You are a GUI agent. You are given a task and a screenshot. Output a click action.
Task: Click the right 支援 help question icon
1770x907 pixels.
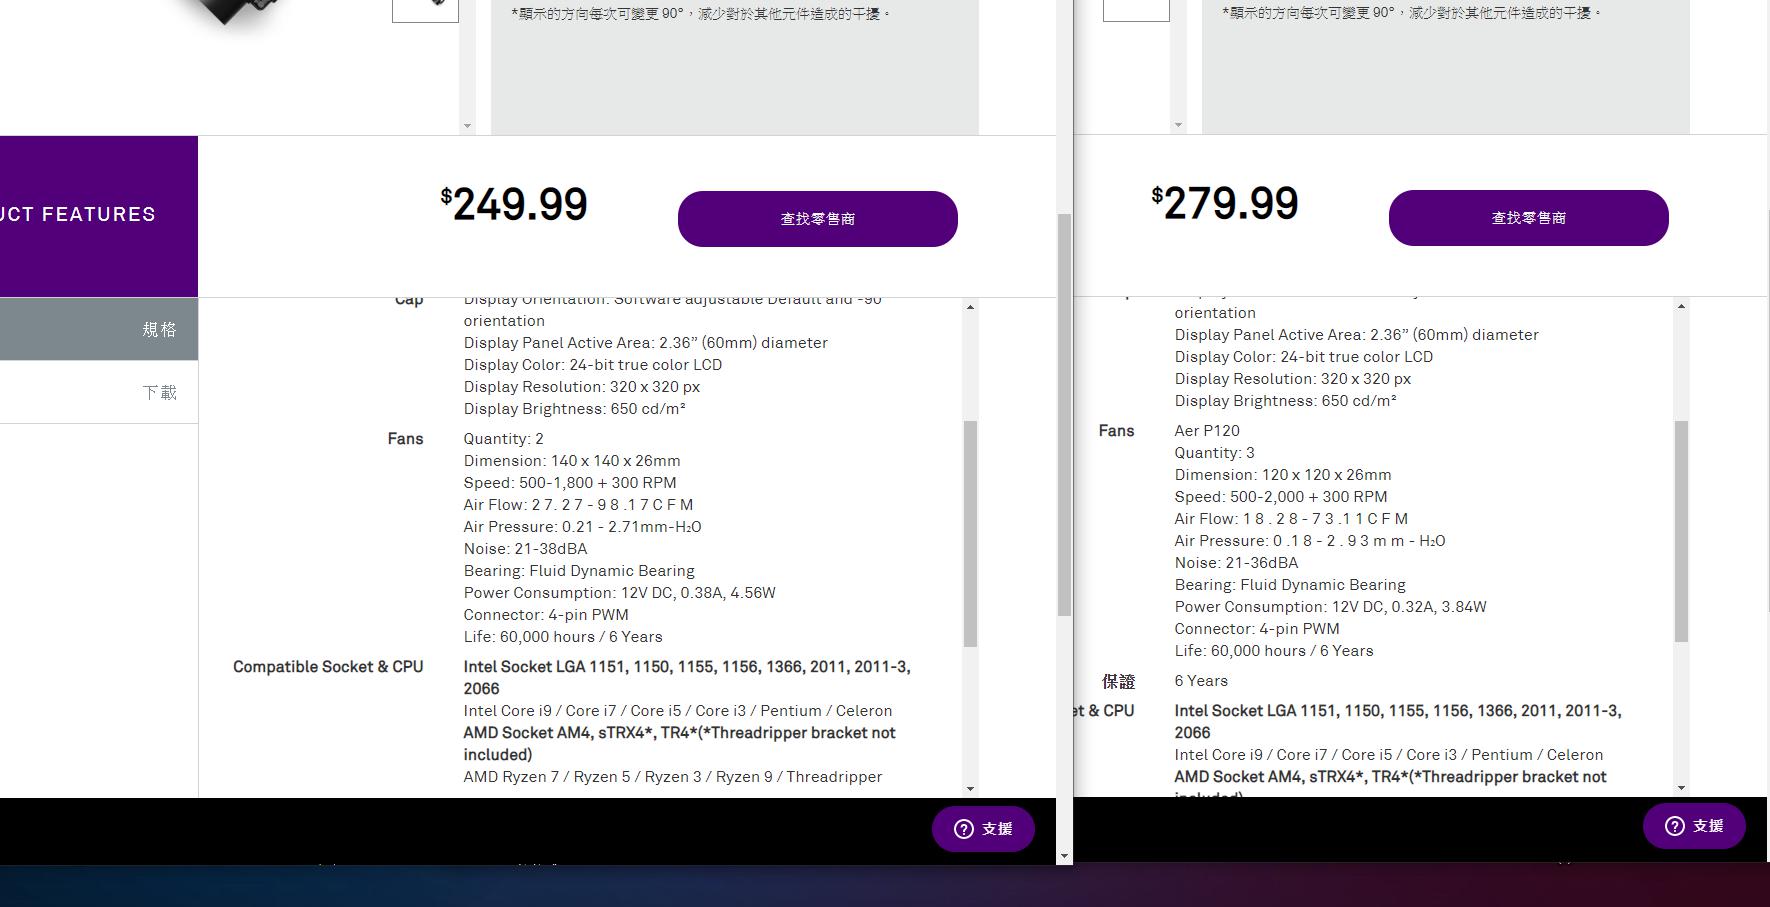[x=1674, y=826]
